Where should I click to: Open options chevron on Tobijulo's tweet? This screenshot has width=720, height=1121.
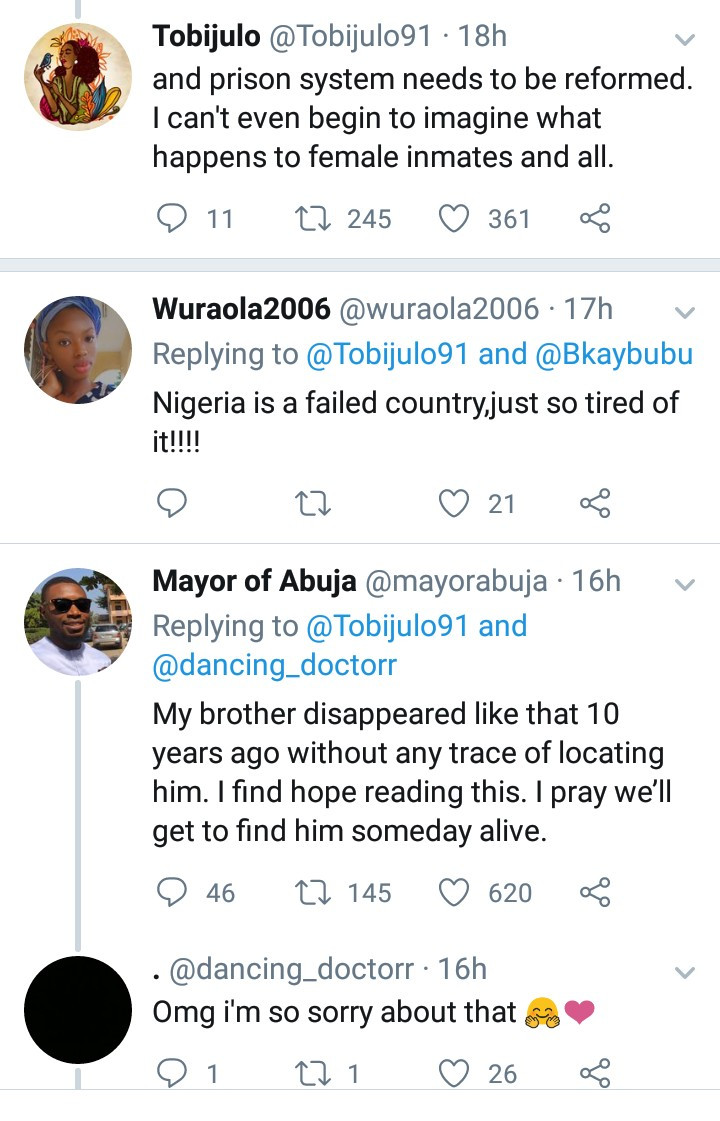coord(685,40)
